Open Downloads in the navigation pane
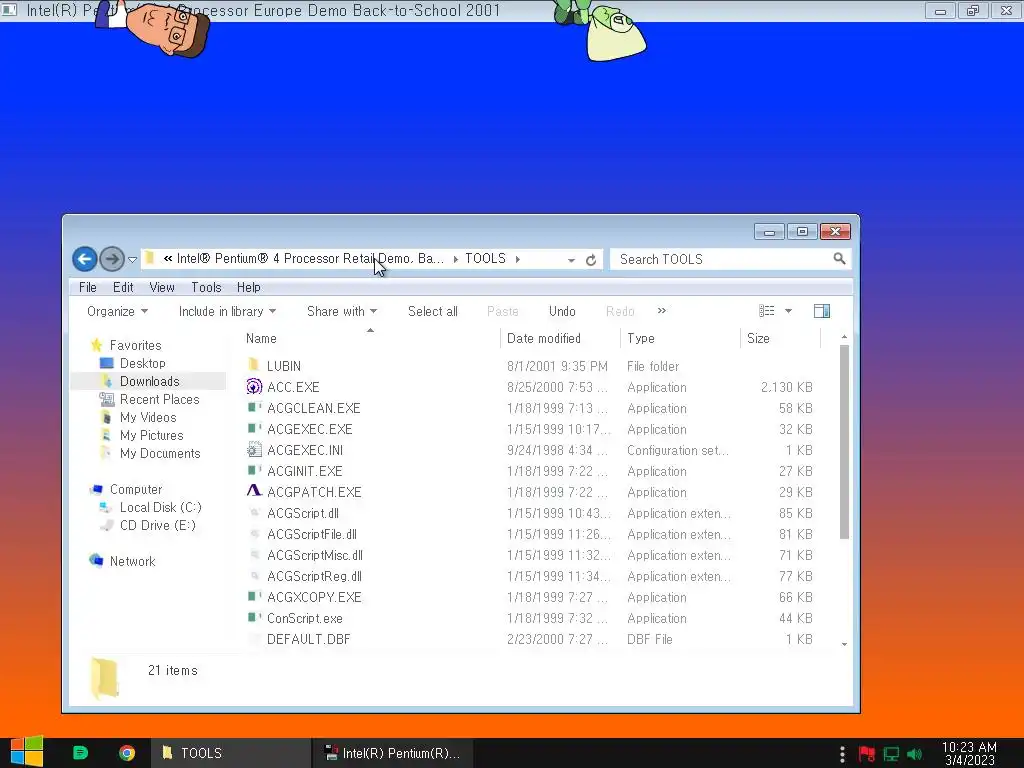Image resolution: width=1024 pixels, height=768 pixels. [x=149, y=381]
